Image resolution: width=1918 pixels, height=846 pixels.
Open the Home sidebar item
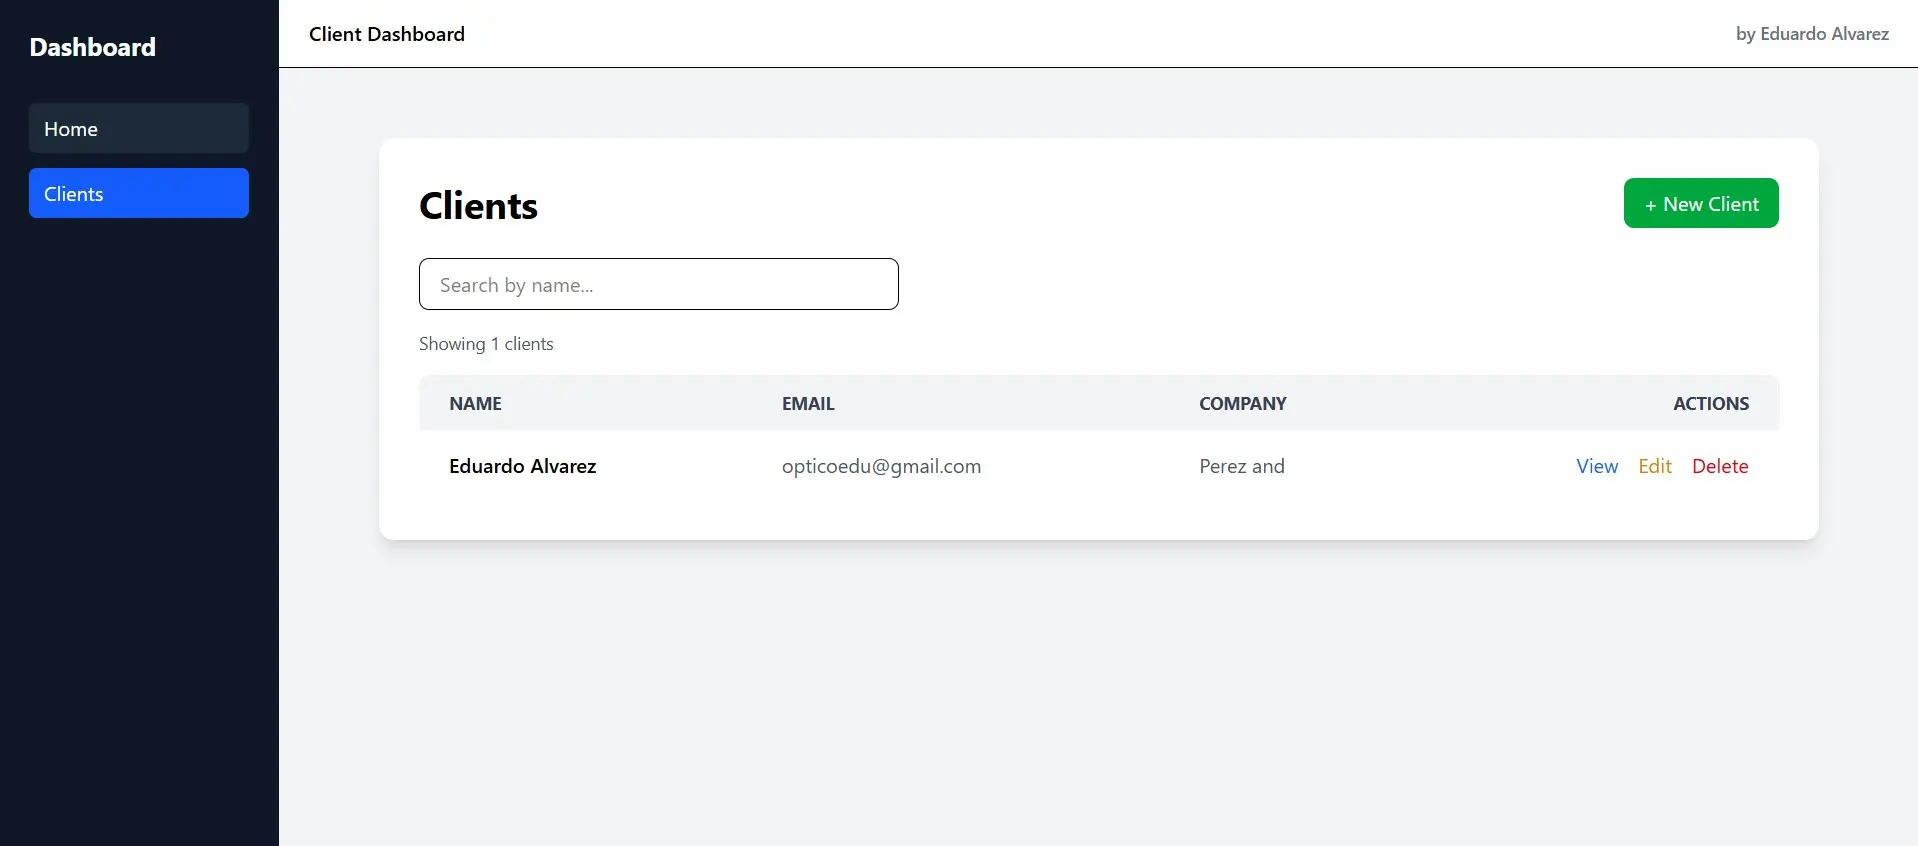(138, 129)
